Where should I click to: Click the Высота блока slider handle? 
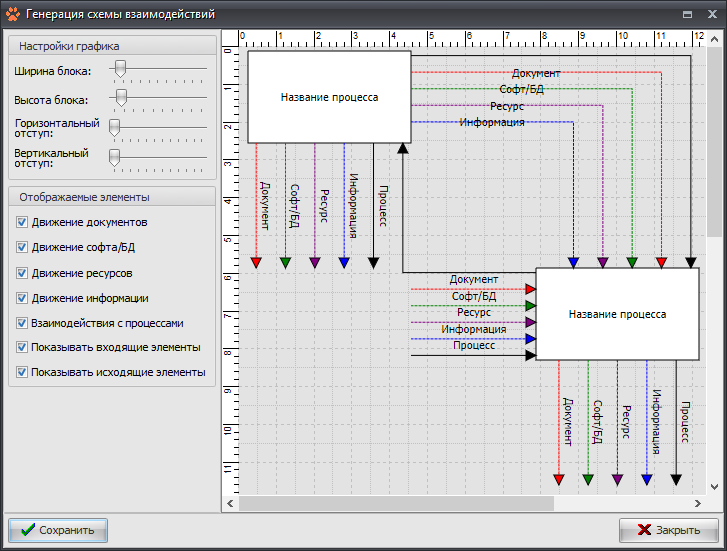(120, 98)
